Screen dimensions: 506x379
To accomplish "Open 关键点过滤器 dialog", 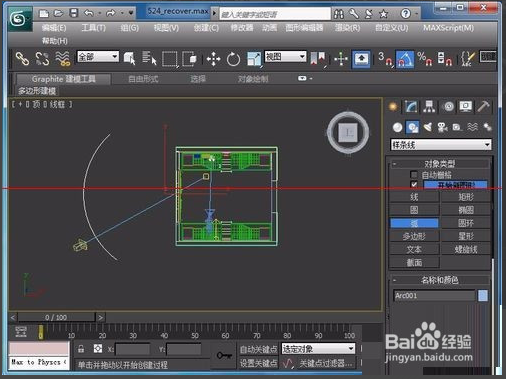I will point(325,363).
